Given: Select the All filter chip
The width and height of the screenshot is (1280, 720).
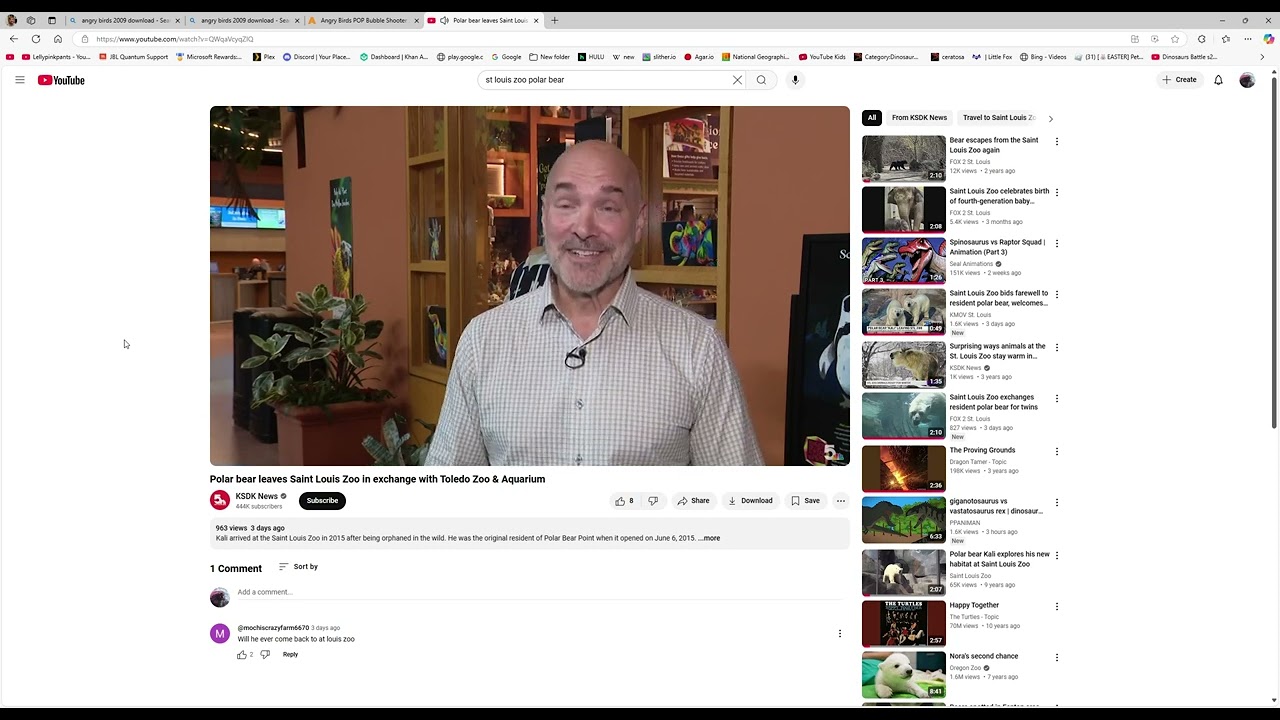Looking at the screenshot, I should tap(872, 118).
